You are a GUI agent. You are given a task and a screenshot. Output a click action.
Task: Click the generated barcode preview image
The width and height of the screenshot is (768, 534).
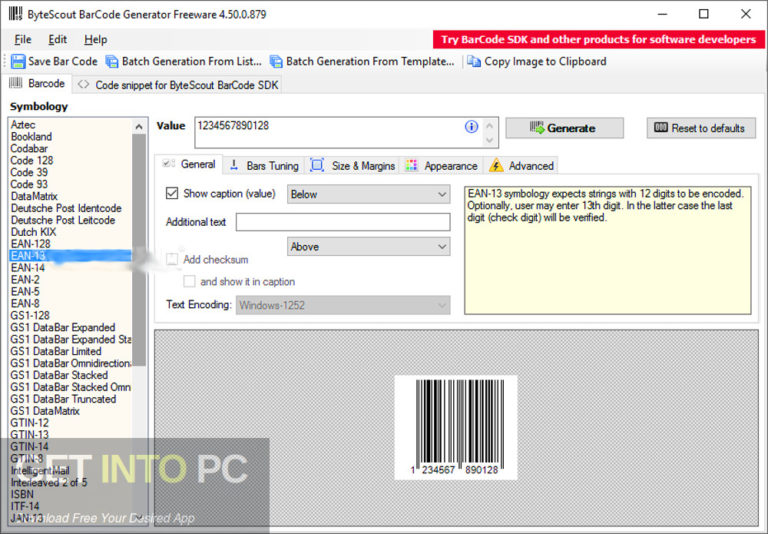[456, 427]
